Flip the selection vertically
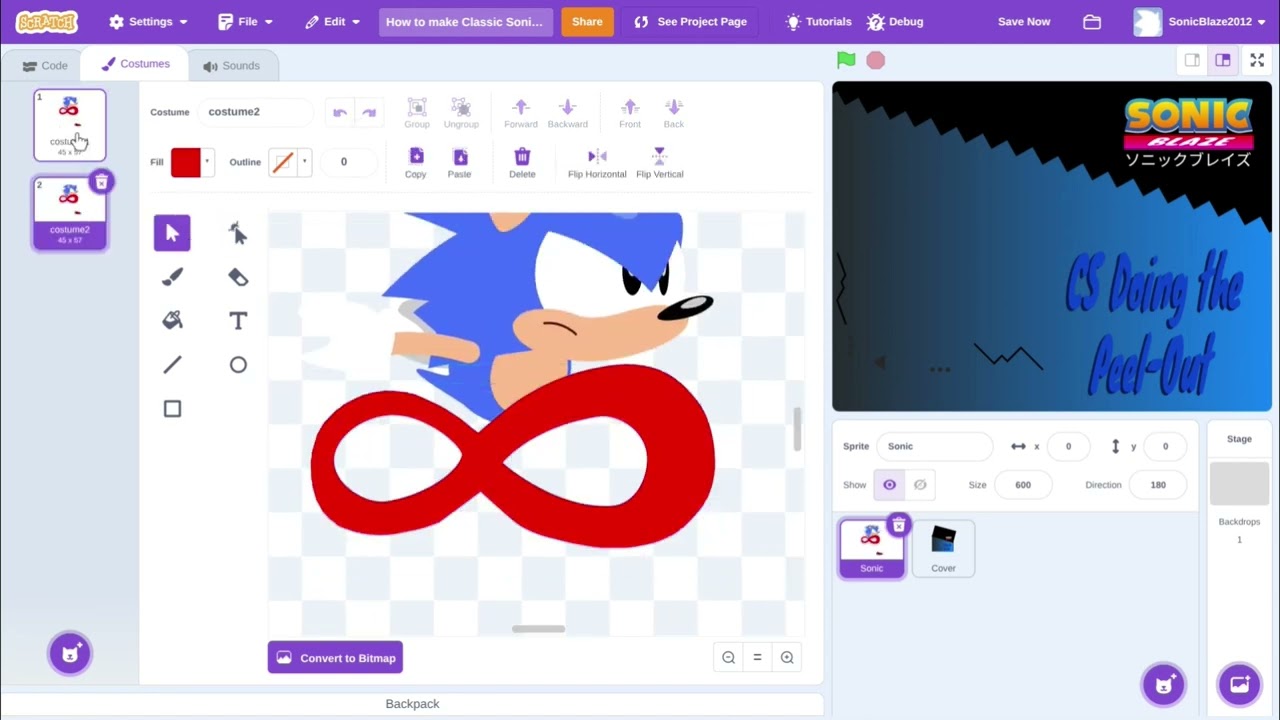1280x720 pixels. pos(659,156)
